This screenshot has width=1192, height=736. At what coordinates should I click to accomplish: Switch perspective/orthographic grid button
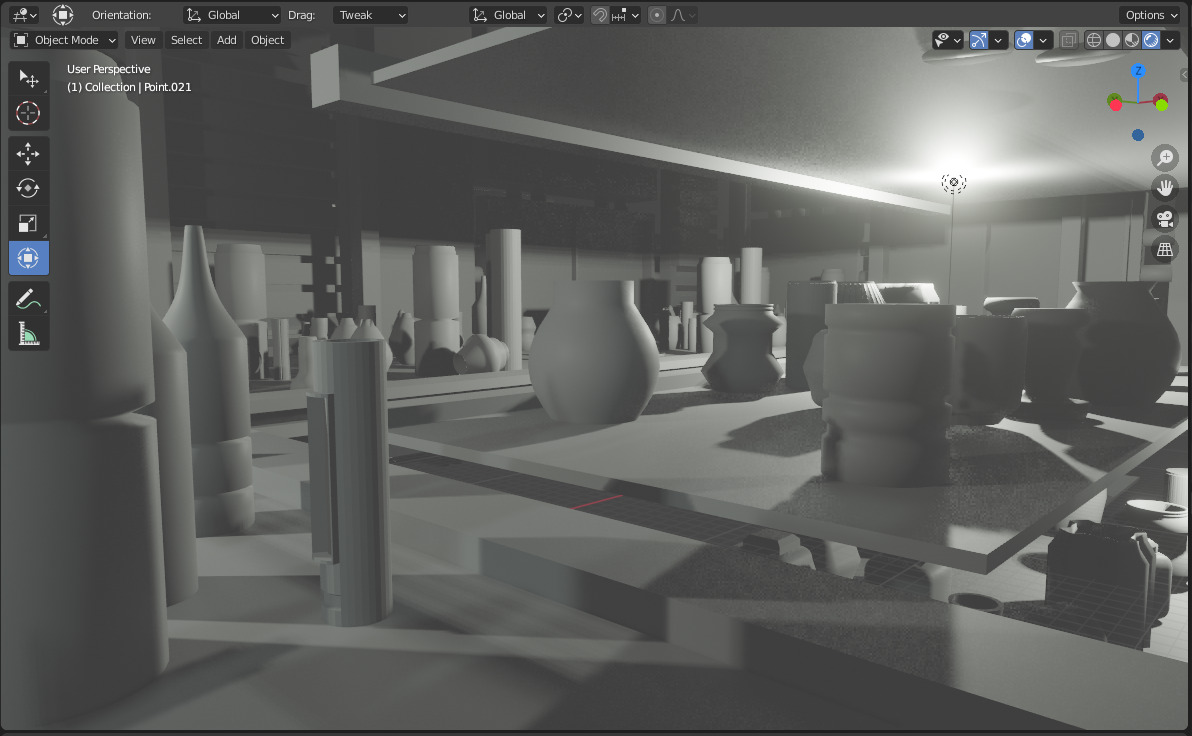point(1165,249)
